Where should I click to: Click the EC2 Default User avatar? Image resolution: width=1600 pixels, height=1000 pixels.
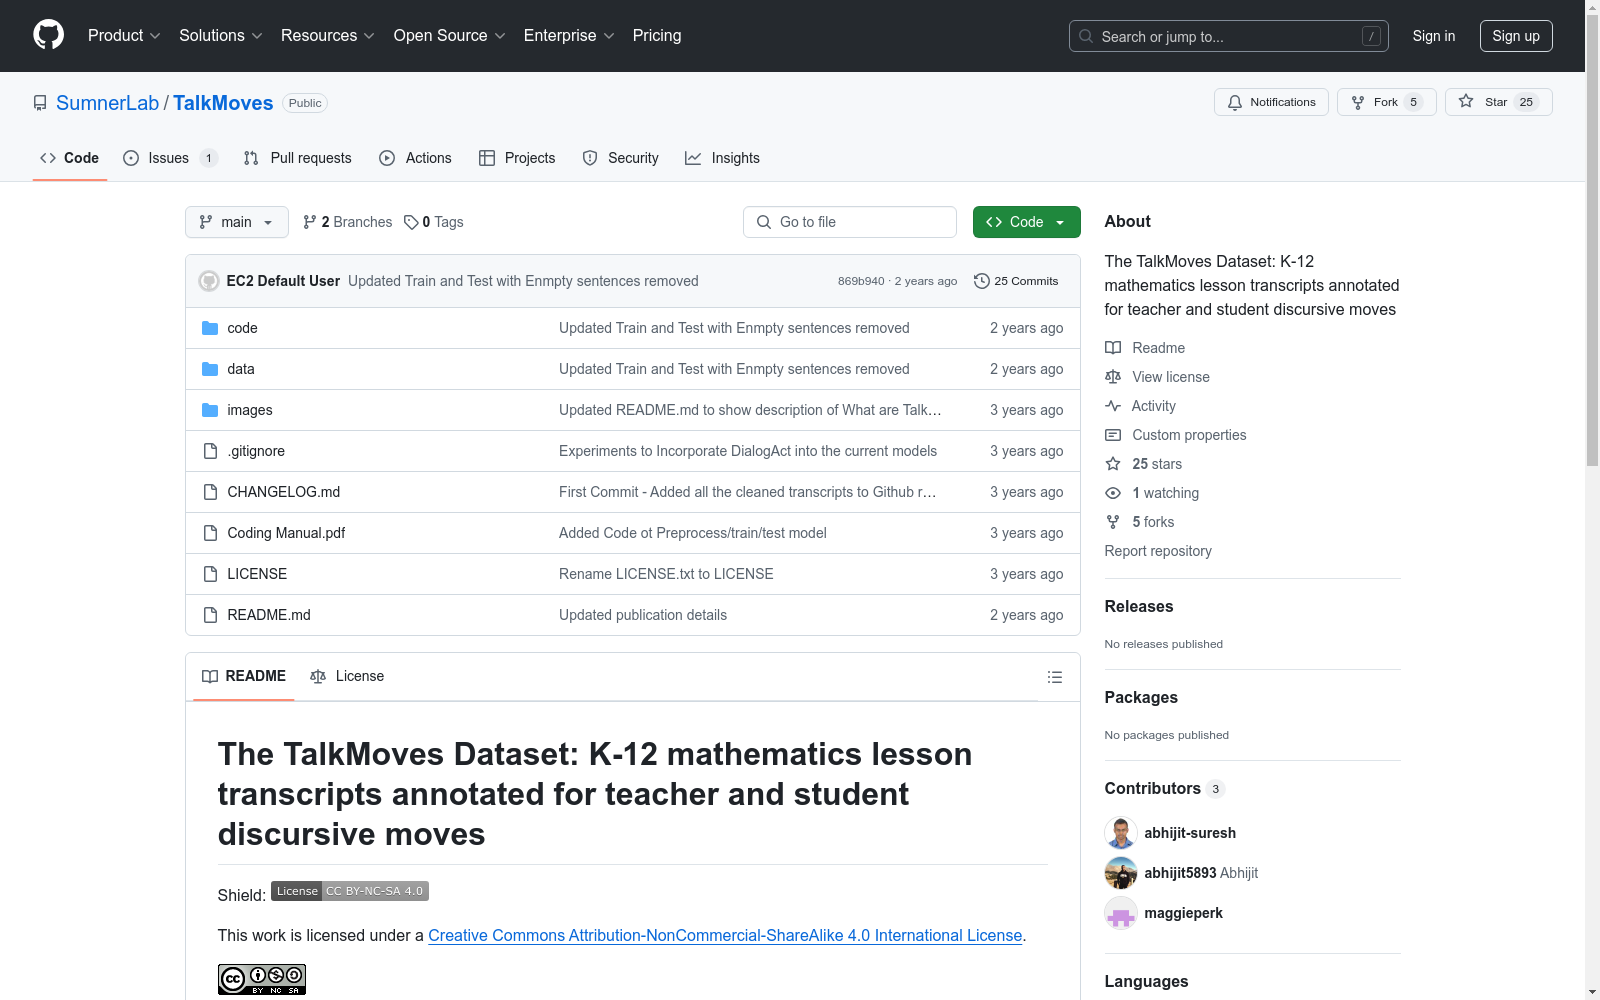tap(209, 281)
